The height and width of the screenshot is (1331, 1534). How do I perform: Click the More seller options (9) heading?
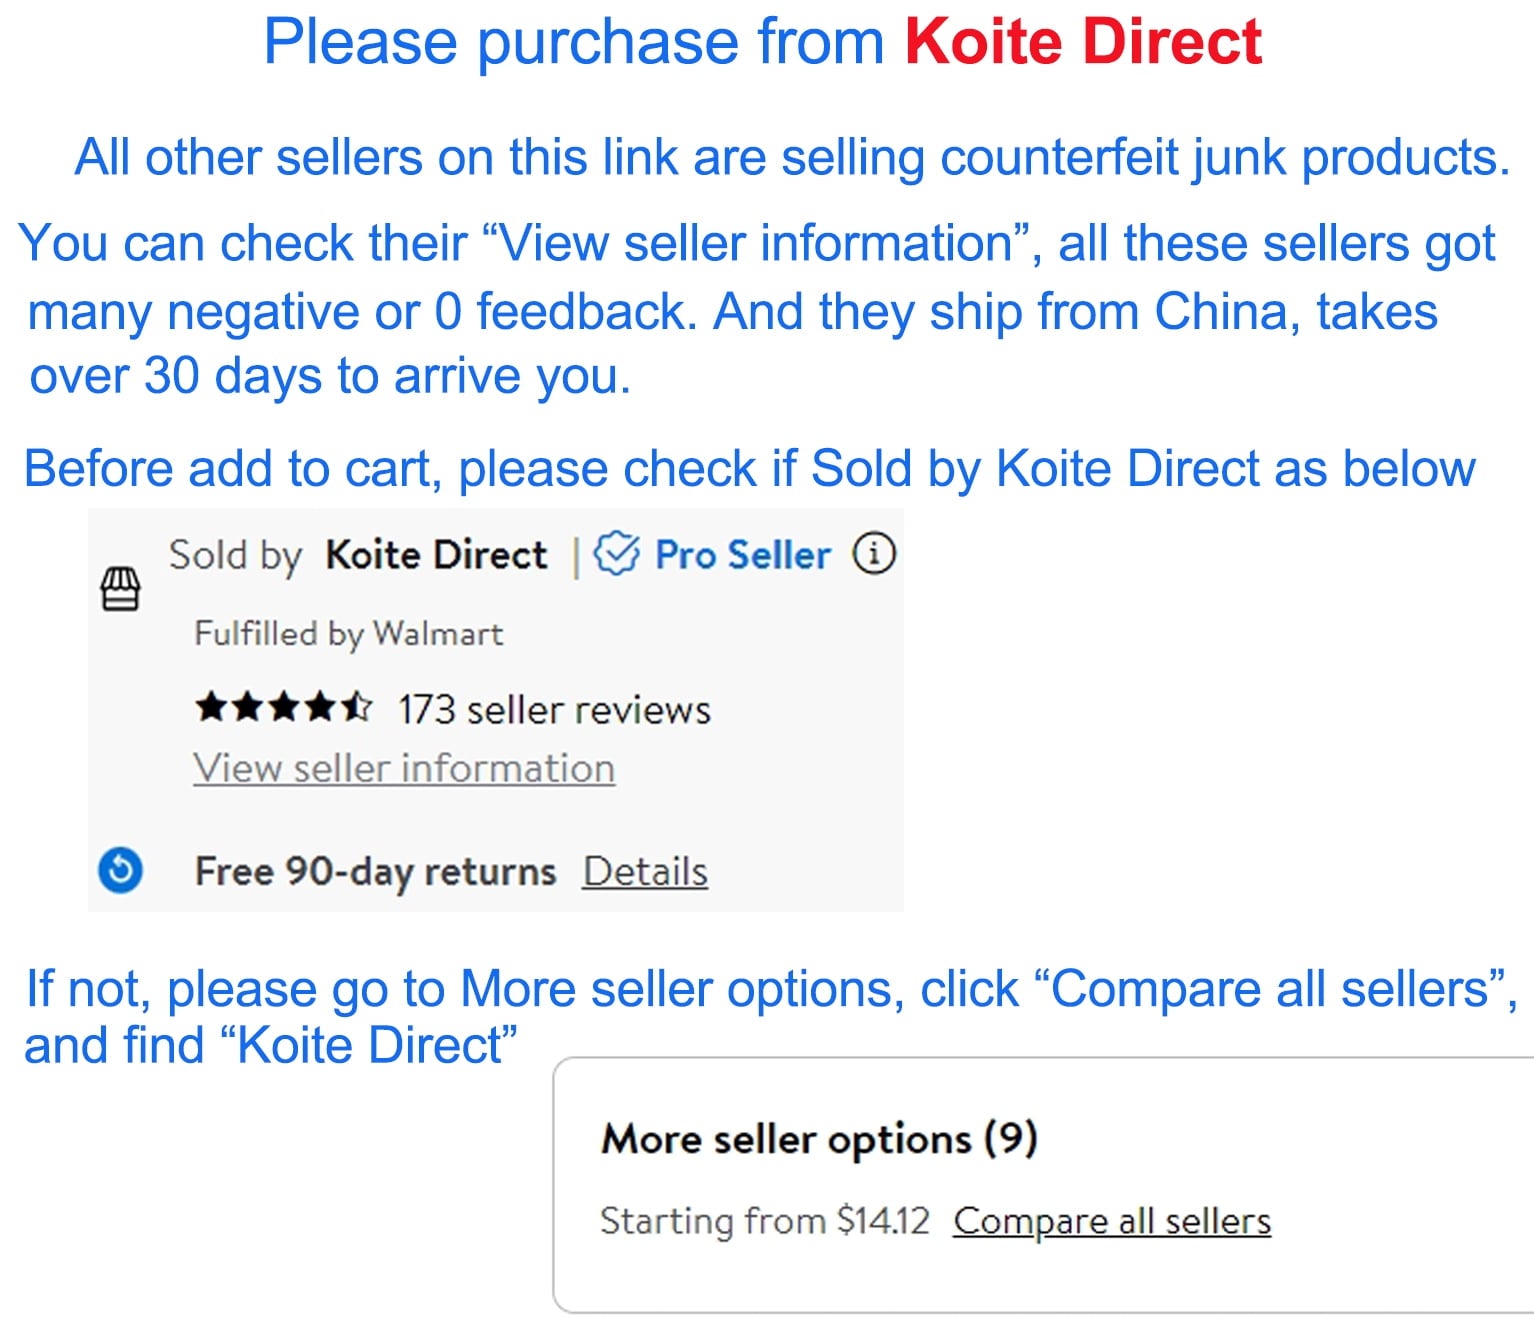coord(819,1139)
